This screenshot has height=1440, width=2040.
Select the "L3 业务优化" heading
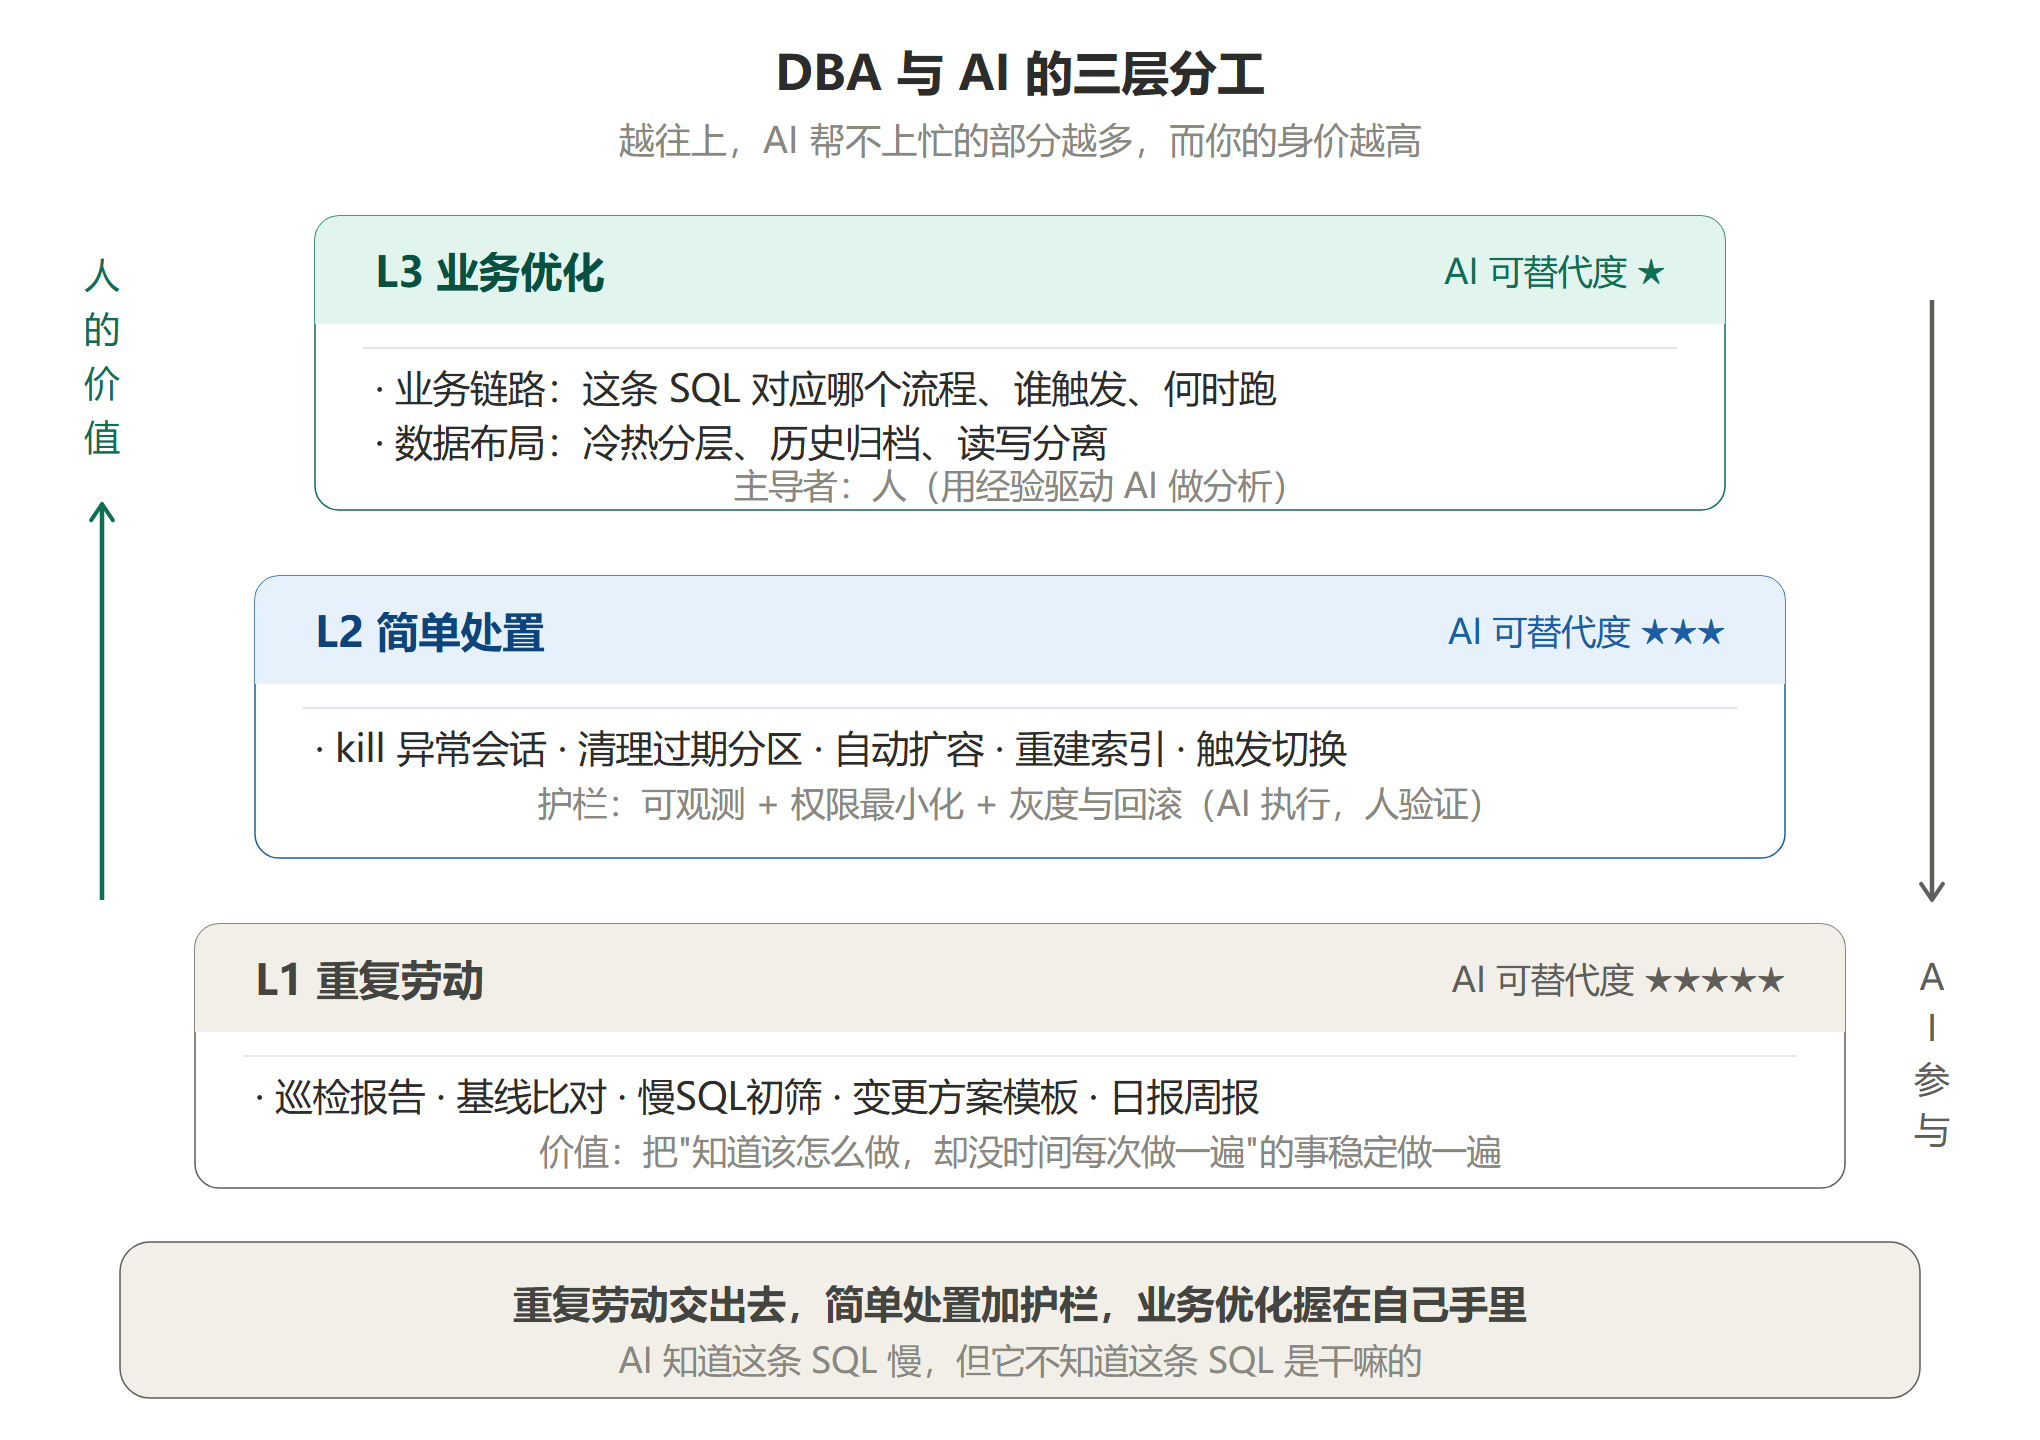(490, 273)
